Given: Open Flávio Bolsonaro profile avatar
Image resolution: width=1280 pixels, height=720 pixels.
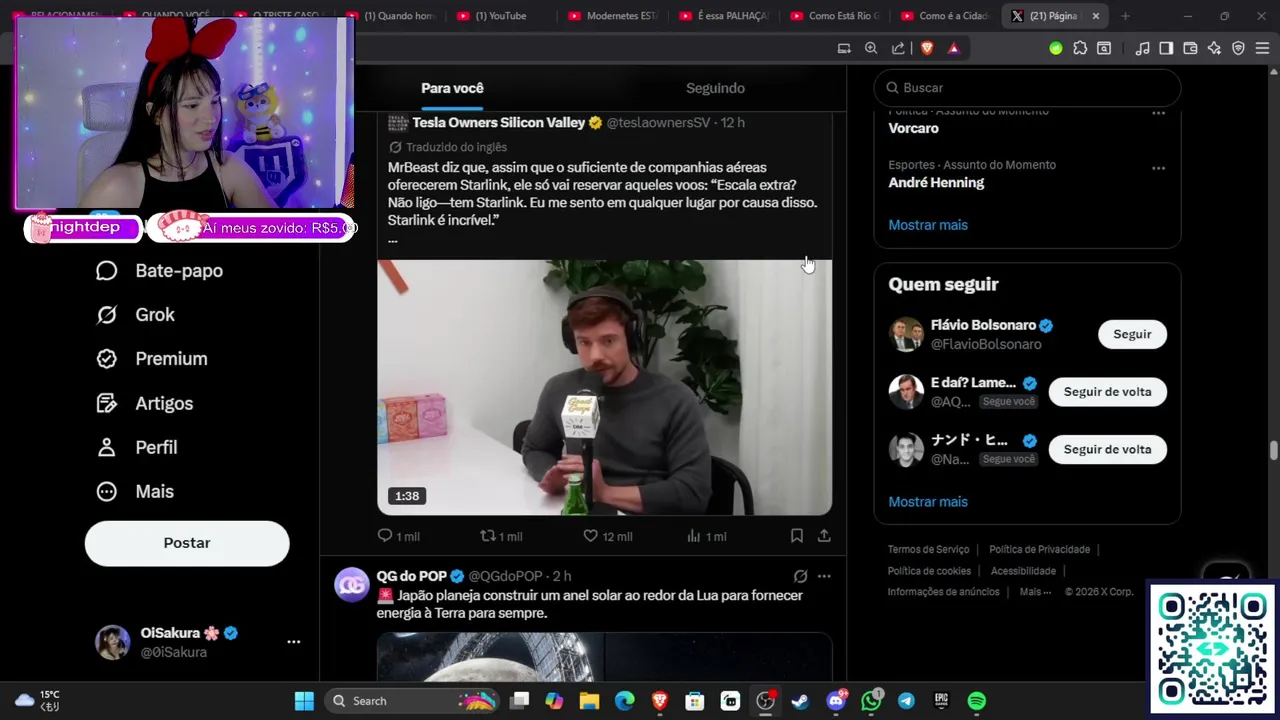Looking at the screenshot, I should click(x=906, y=334).
